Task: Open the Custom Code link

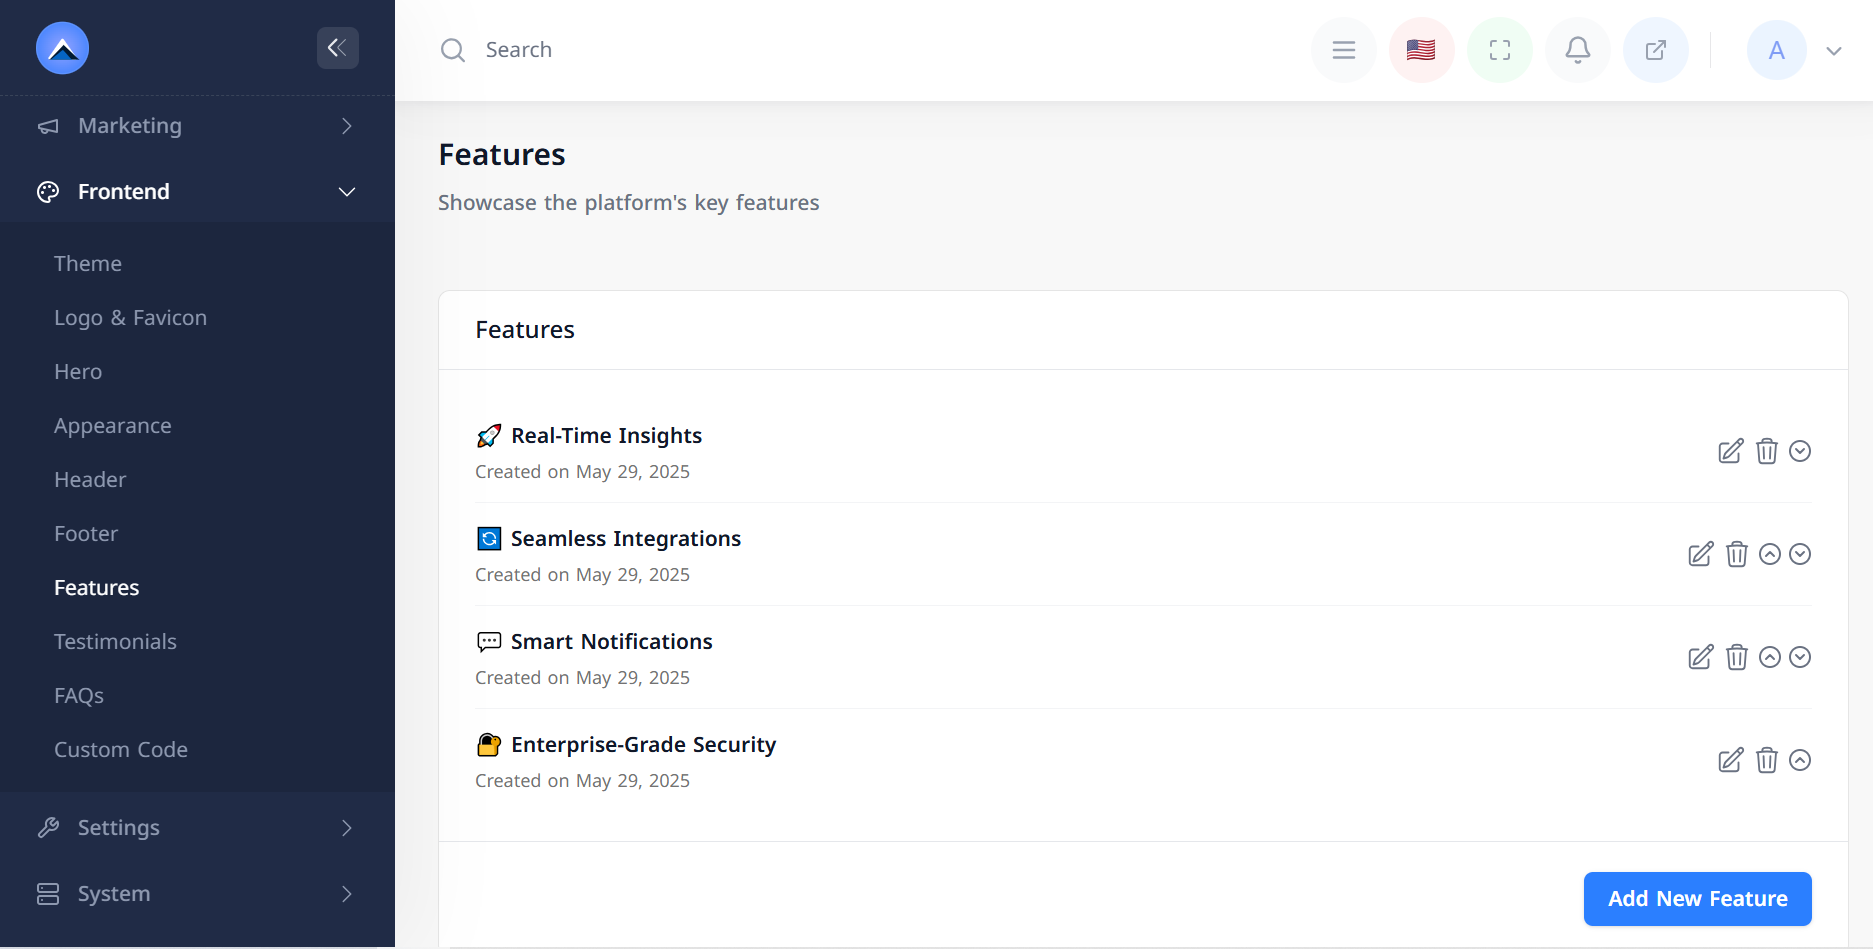Action: tap(121, 750)
